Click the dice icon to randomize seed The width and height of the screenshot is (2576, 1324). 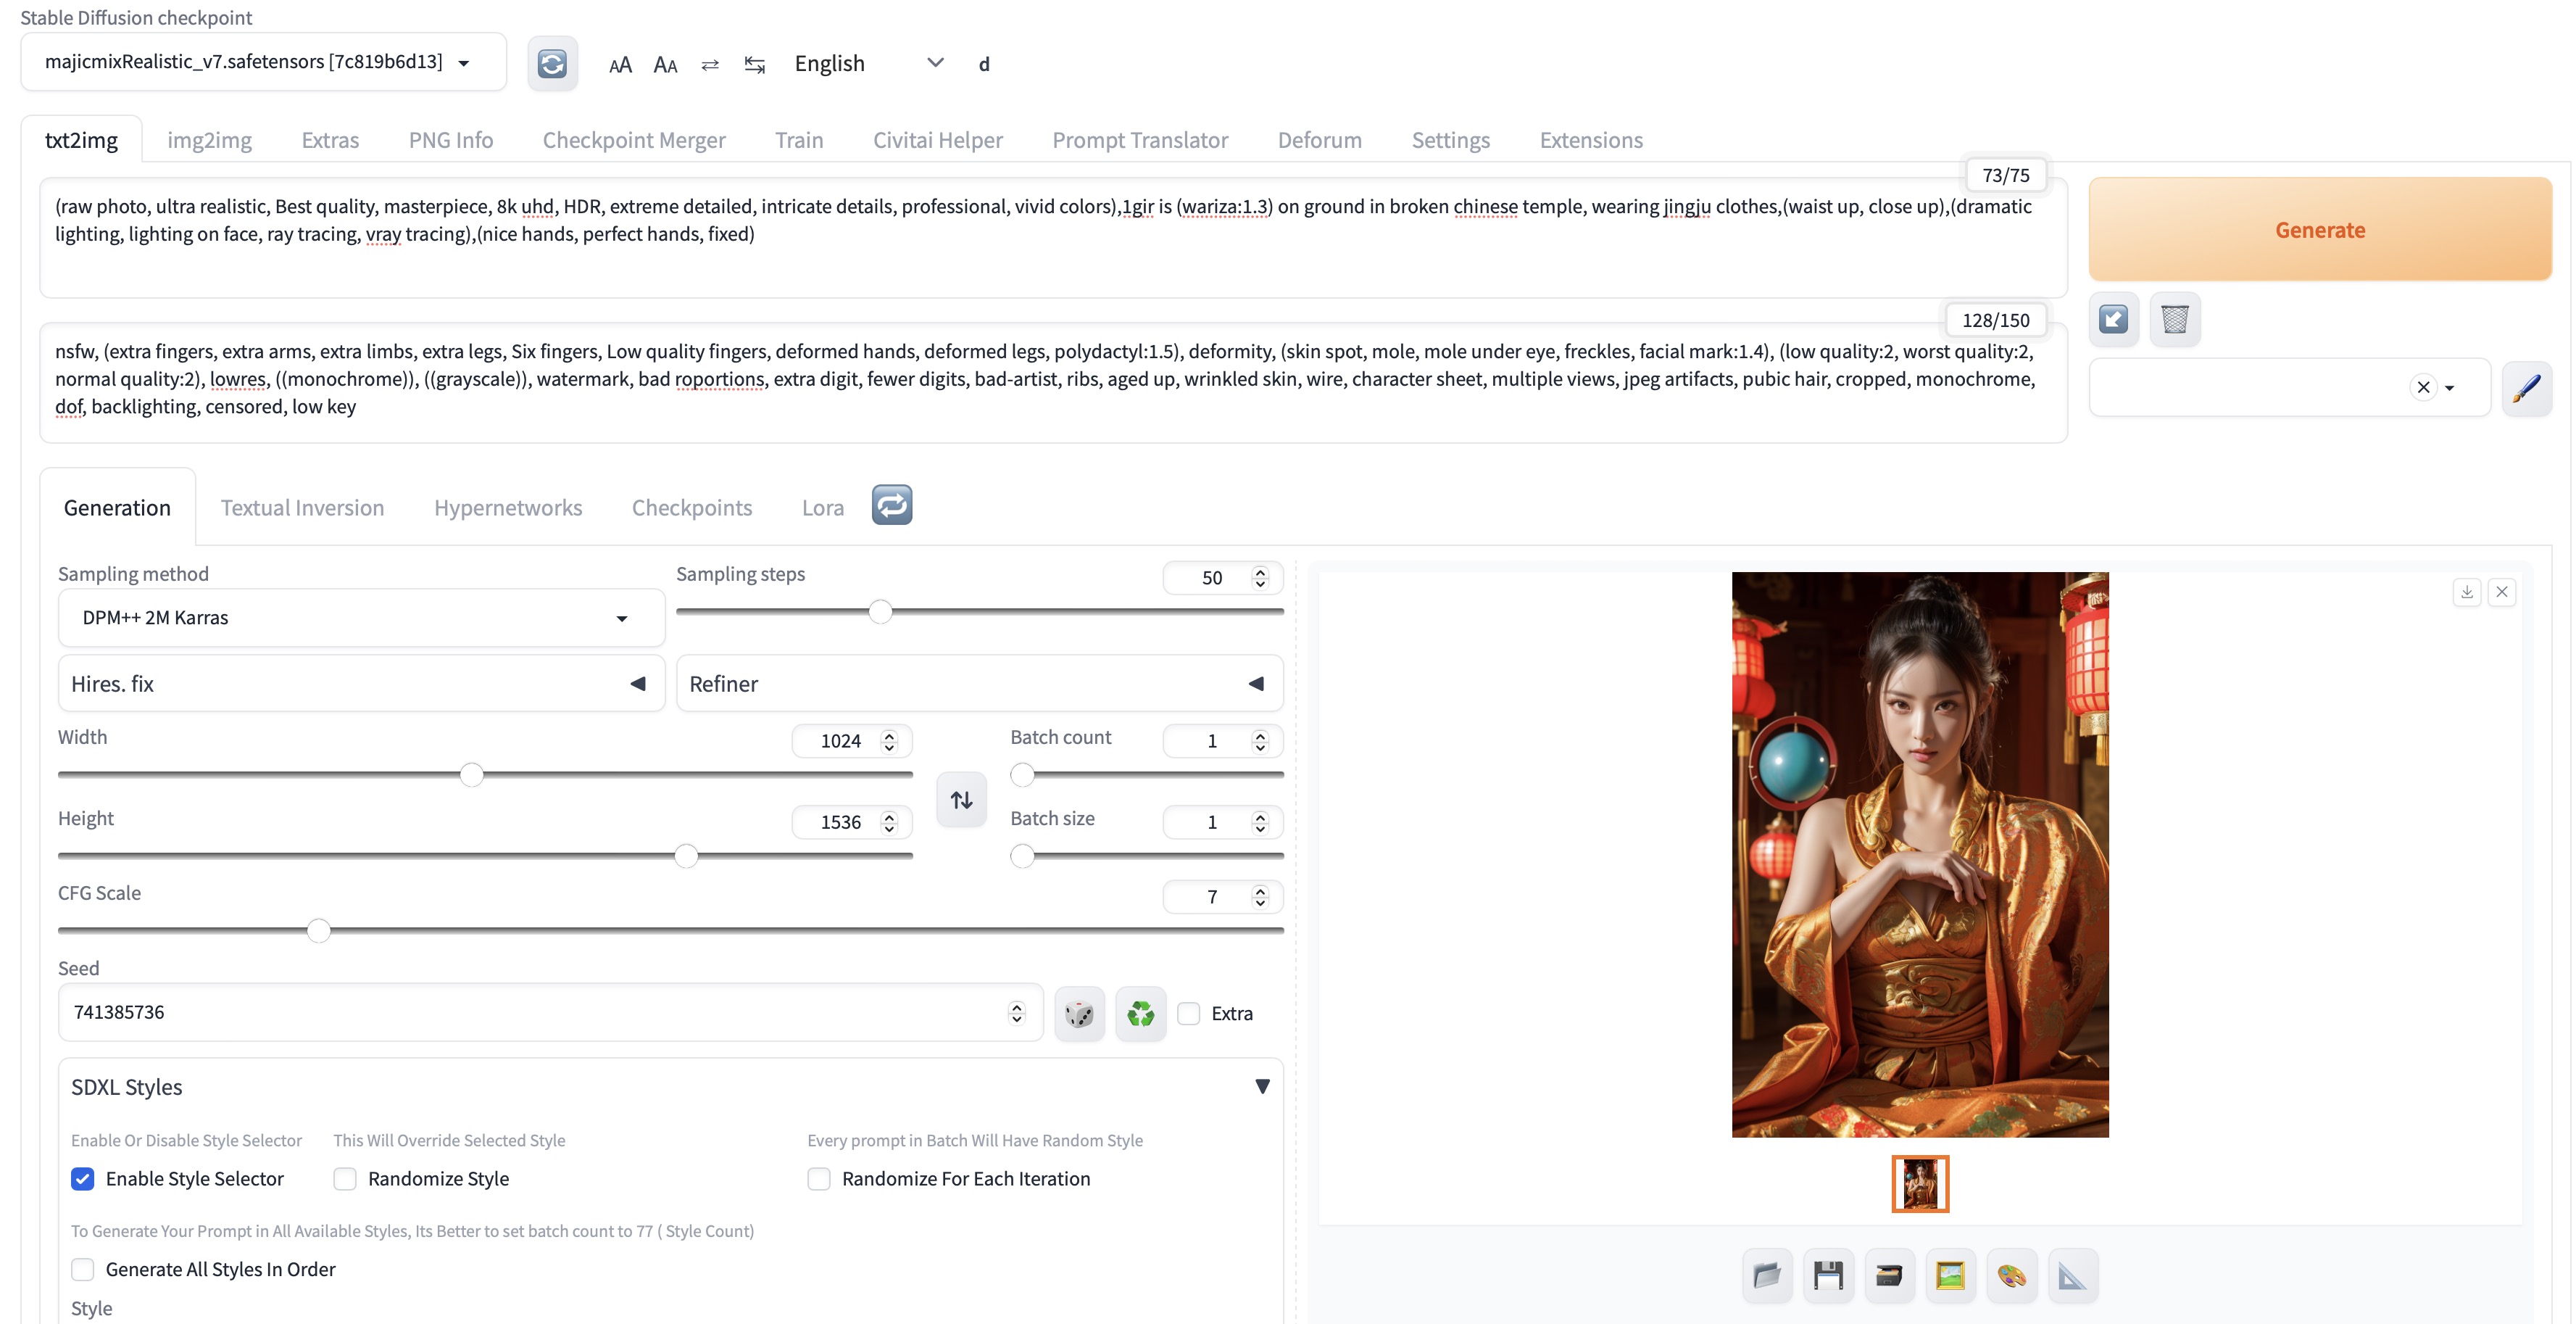[1079, 1014]
